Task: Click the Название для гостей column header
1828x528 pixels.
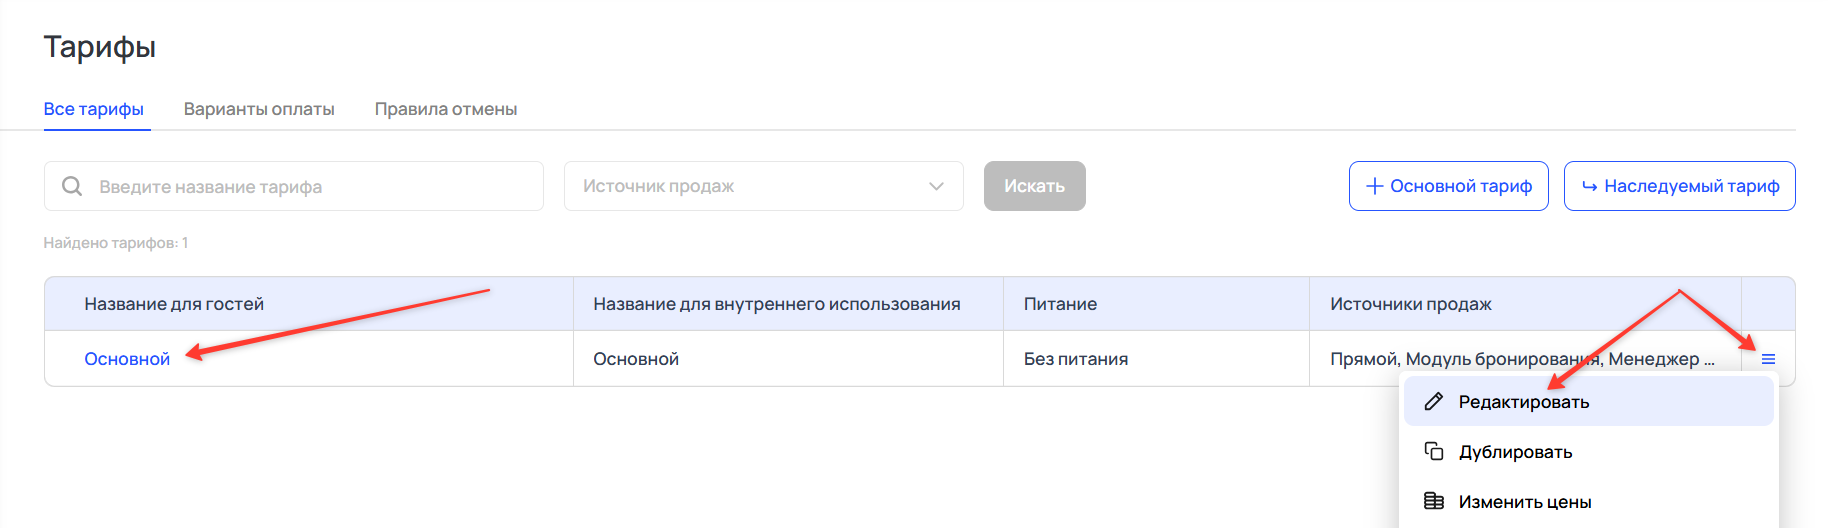Action: (174, 304)
